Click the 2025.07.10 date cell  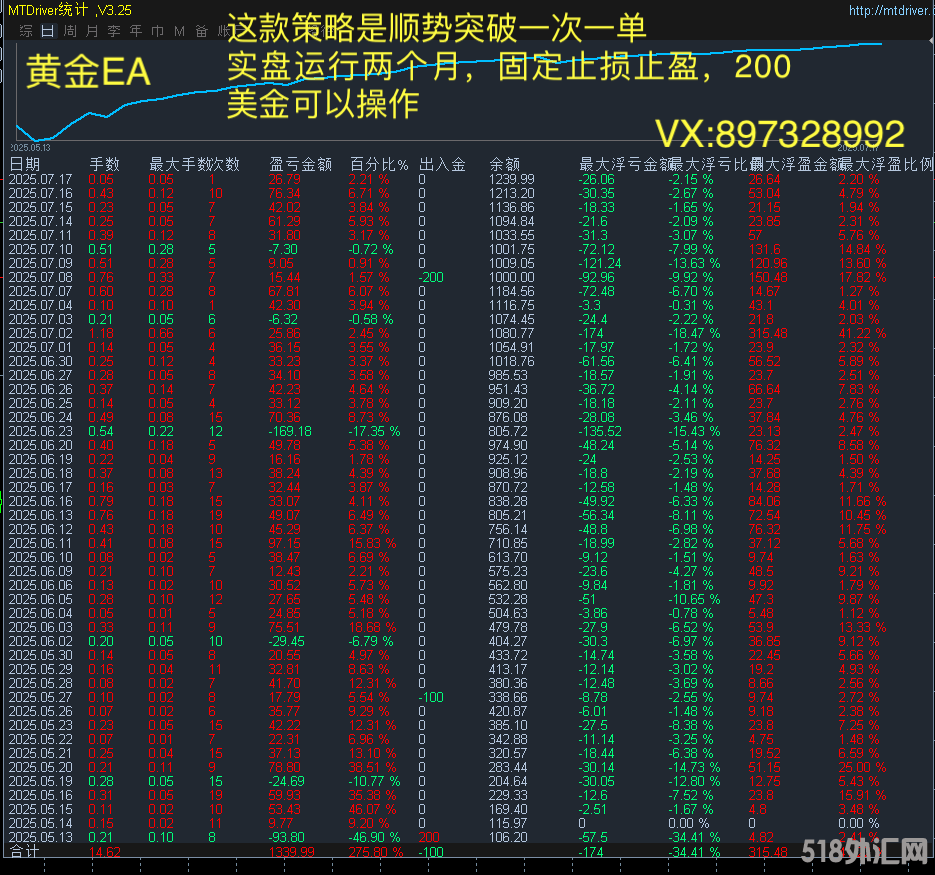click(41, 249)
